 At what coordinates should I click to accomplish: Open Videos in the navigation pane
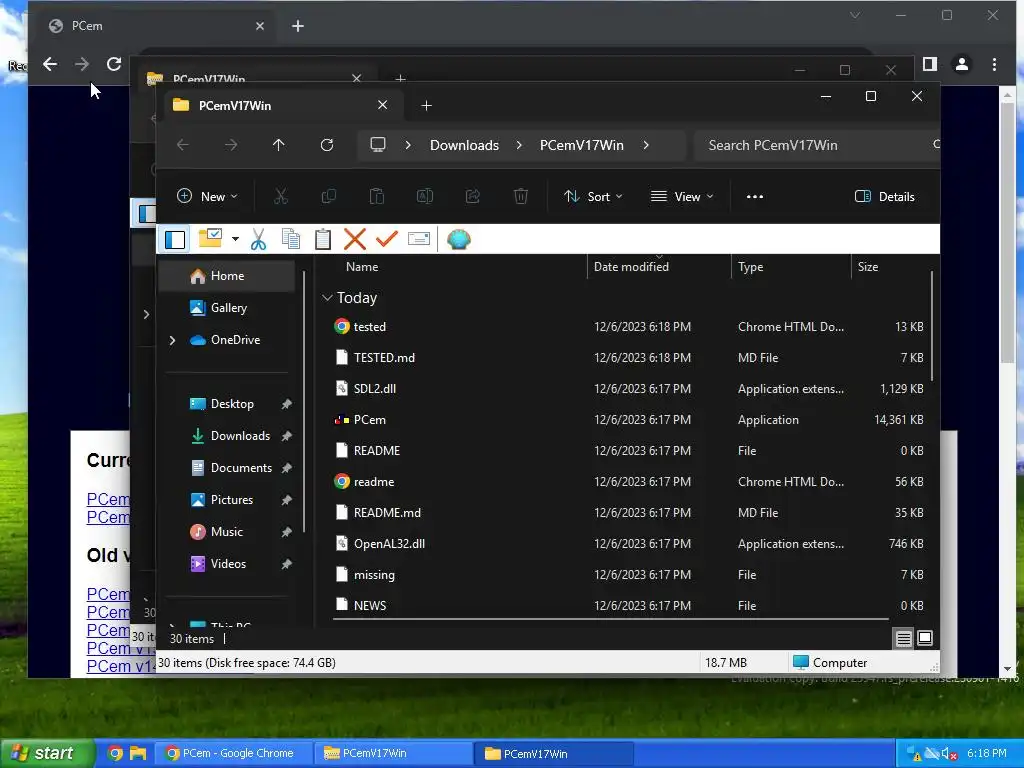pos(227,564)
